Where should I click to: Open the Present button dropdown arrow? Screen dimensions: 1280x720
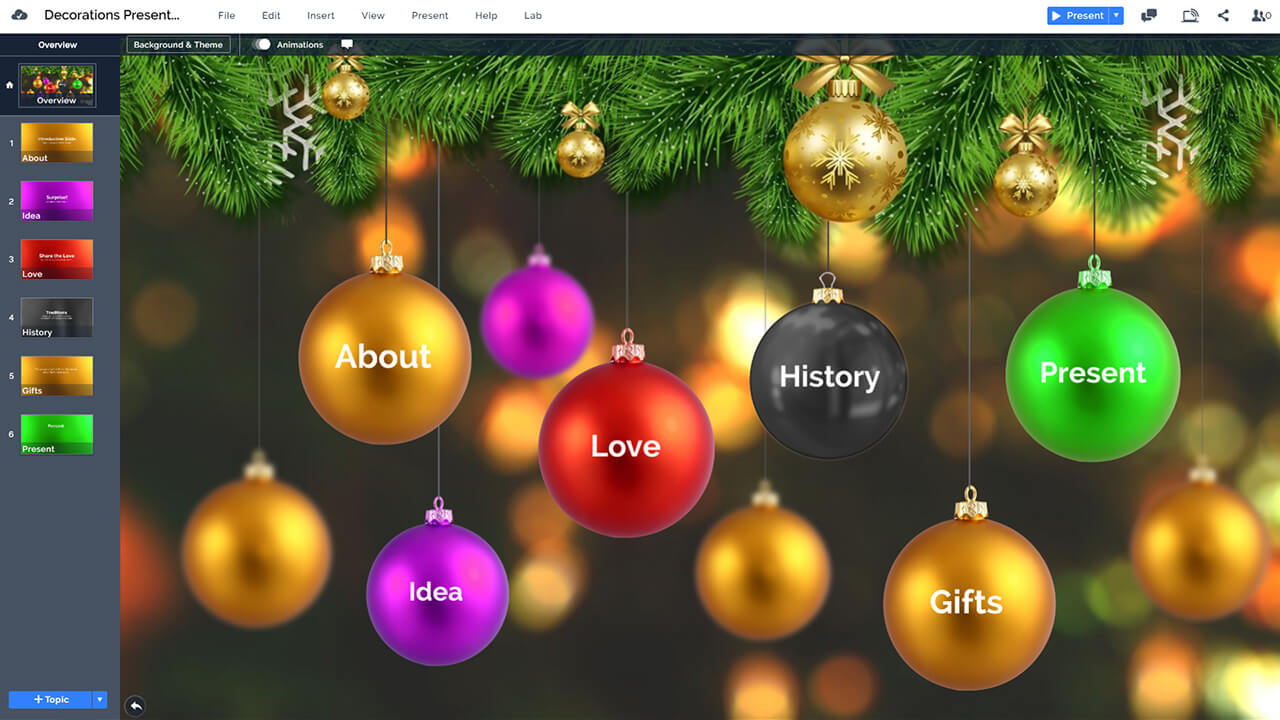click(1117, 16)
